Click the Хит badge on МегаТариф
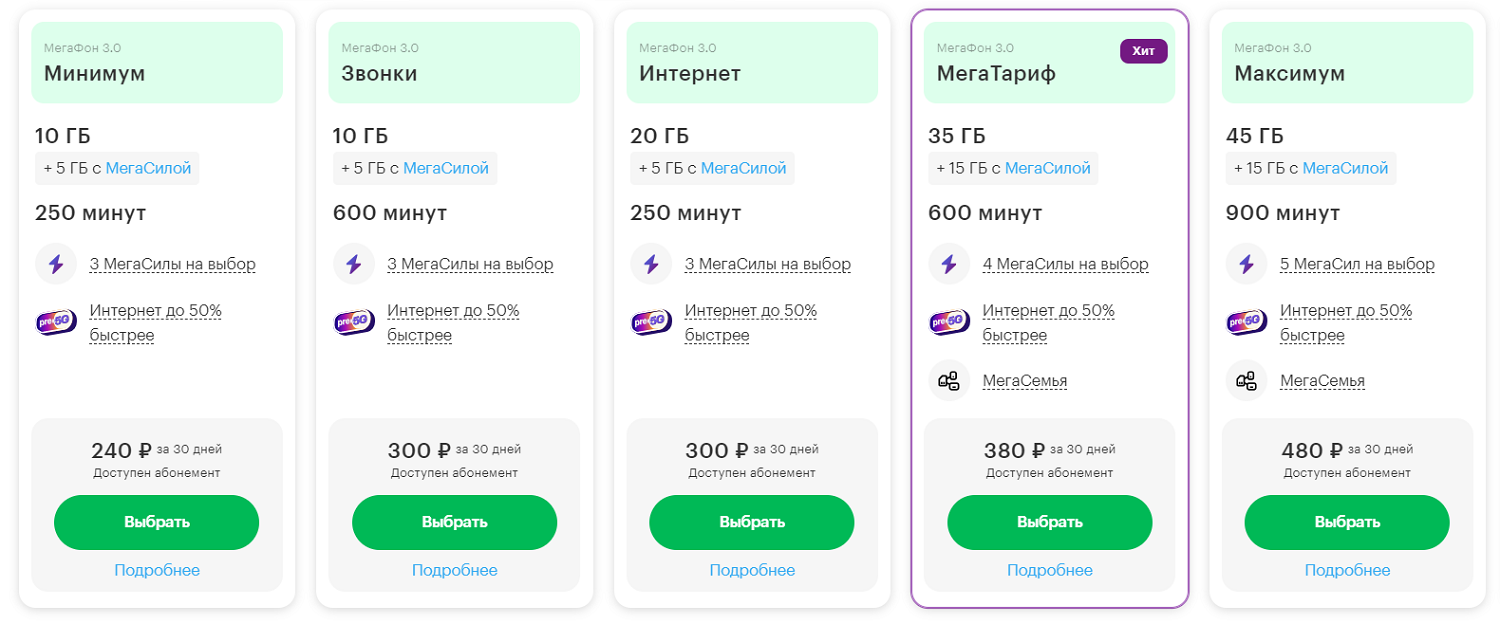The image size is (1500, 624). pyautogui.click(x=1143, y=51)
